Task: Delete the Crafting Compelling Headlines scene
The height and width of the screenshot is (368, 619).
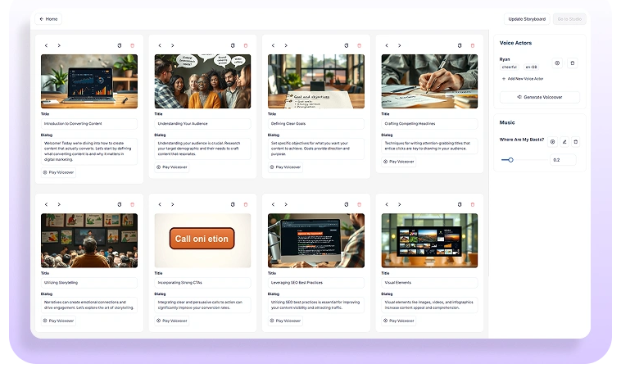Action: coord(473,45)
